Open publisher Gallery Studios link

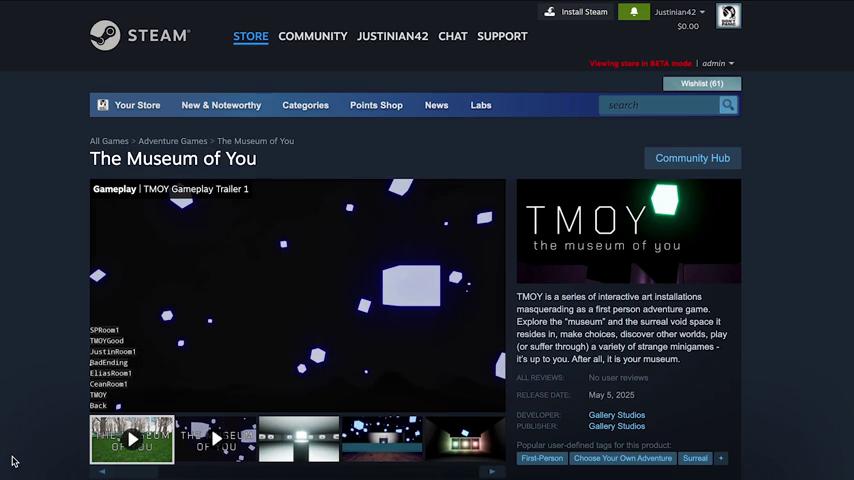pos(617,426)
